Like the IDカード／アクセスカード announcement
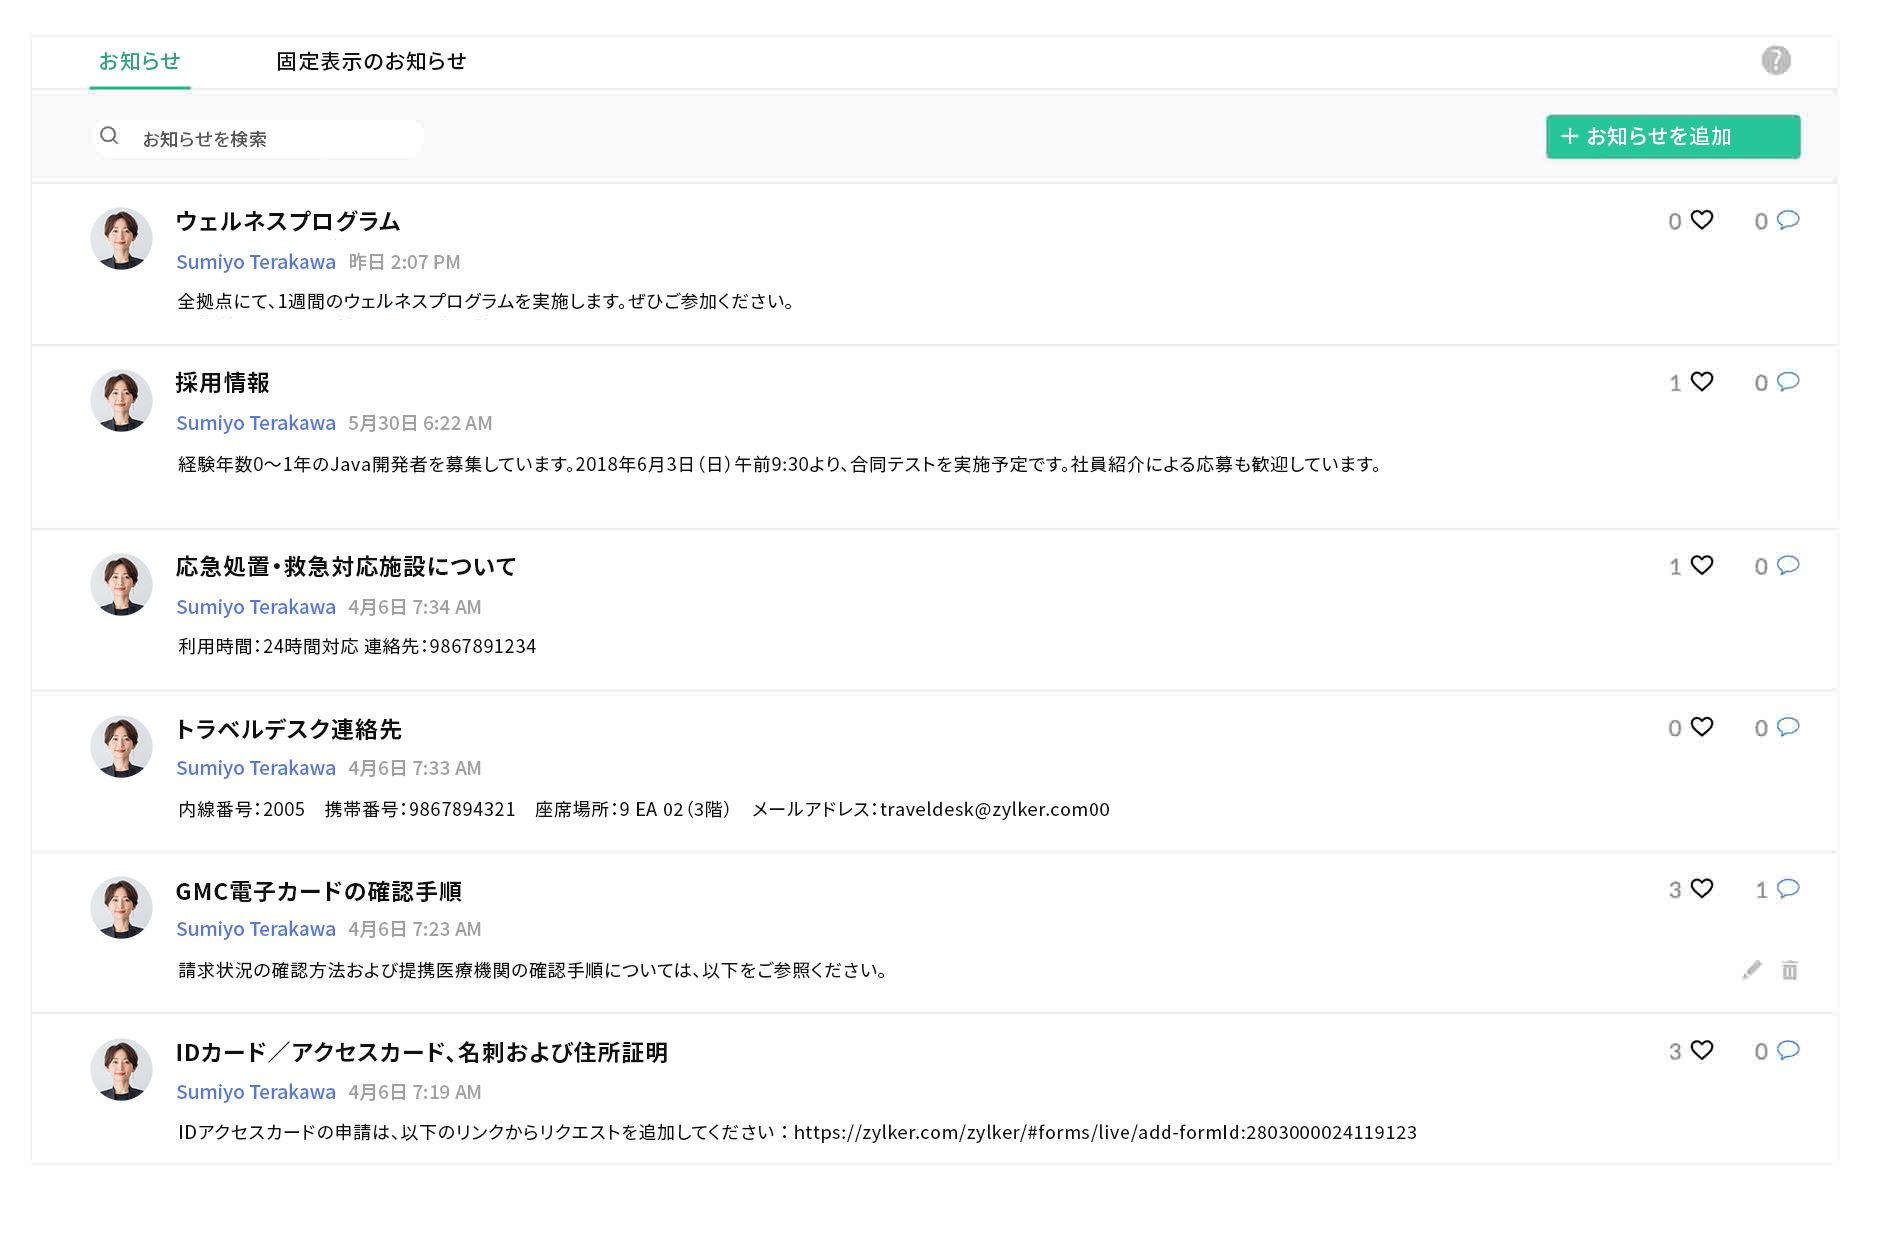The image size is (1880, 1250). tap(1702, 1051)
